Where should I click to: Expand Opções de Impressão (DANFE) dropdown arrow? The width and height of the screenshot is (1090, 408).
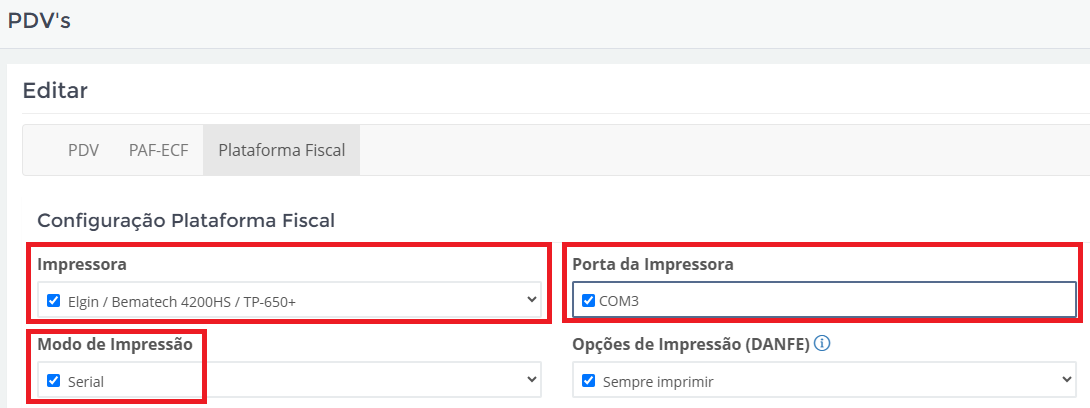(1067, 380)
